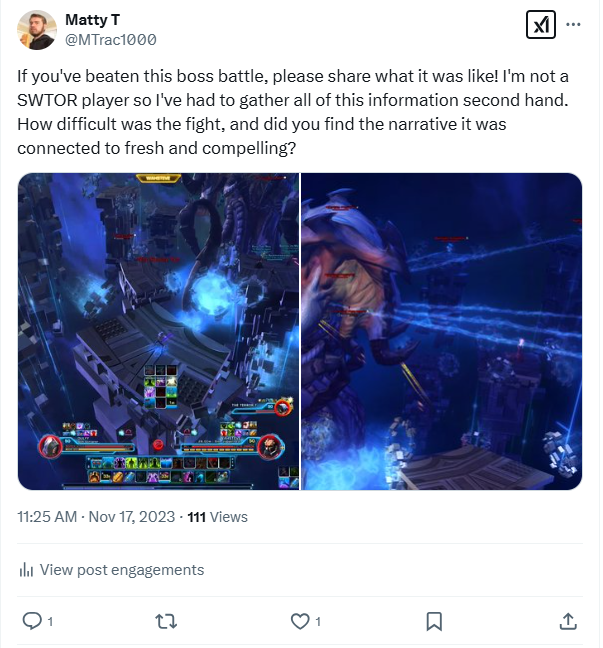Repost this tweet with the retweet icon
The image size is (603, 648).
(x=166, y=621)
